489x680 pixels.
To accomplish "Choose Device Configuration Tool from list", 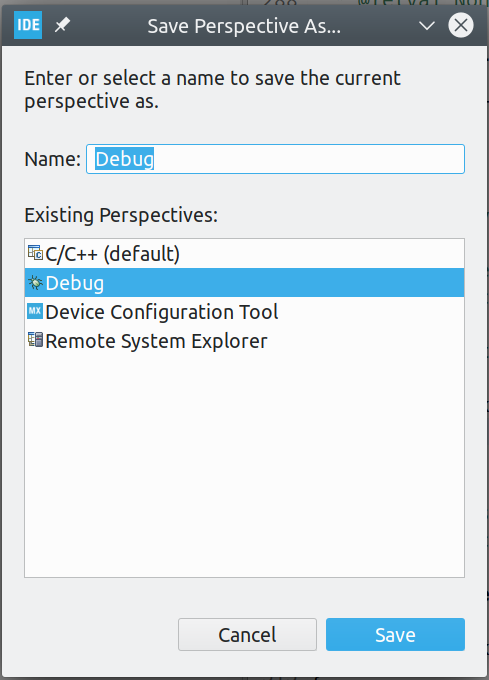I will 244,312.
